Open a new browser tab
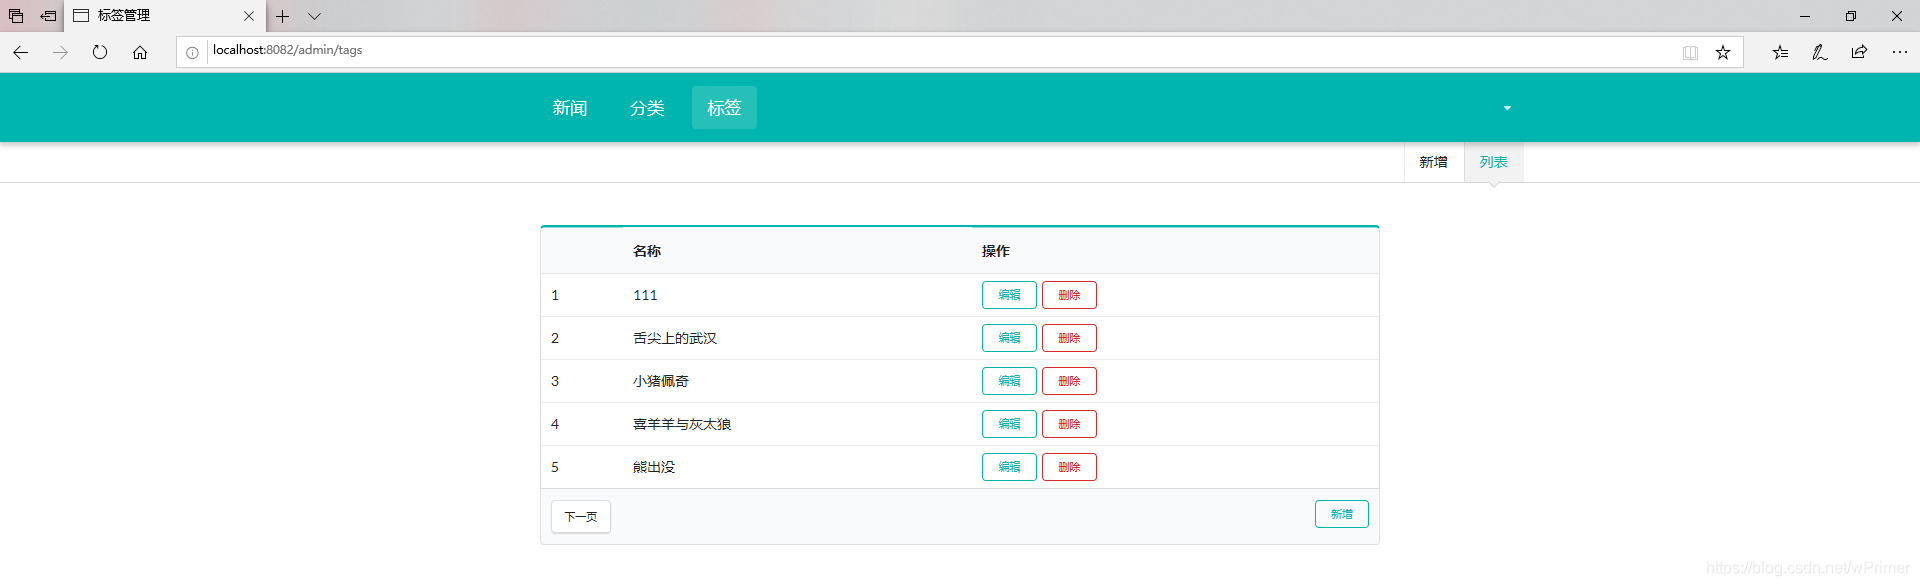This screenshot has height=586, width=1920. coord(283,16)
